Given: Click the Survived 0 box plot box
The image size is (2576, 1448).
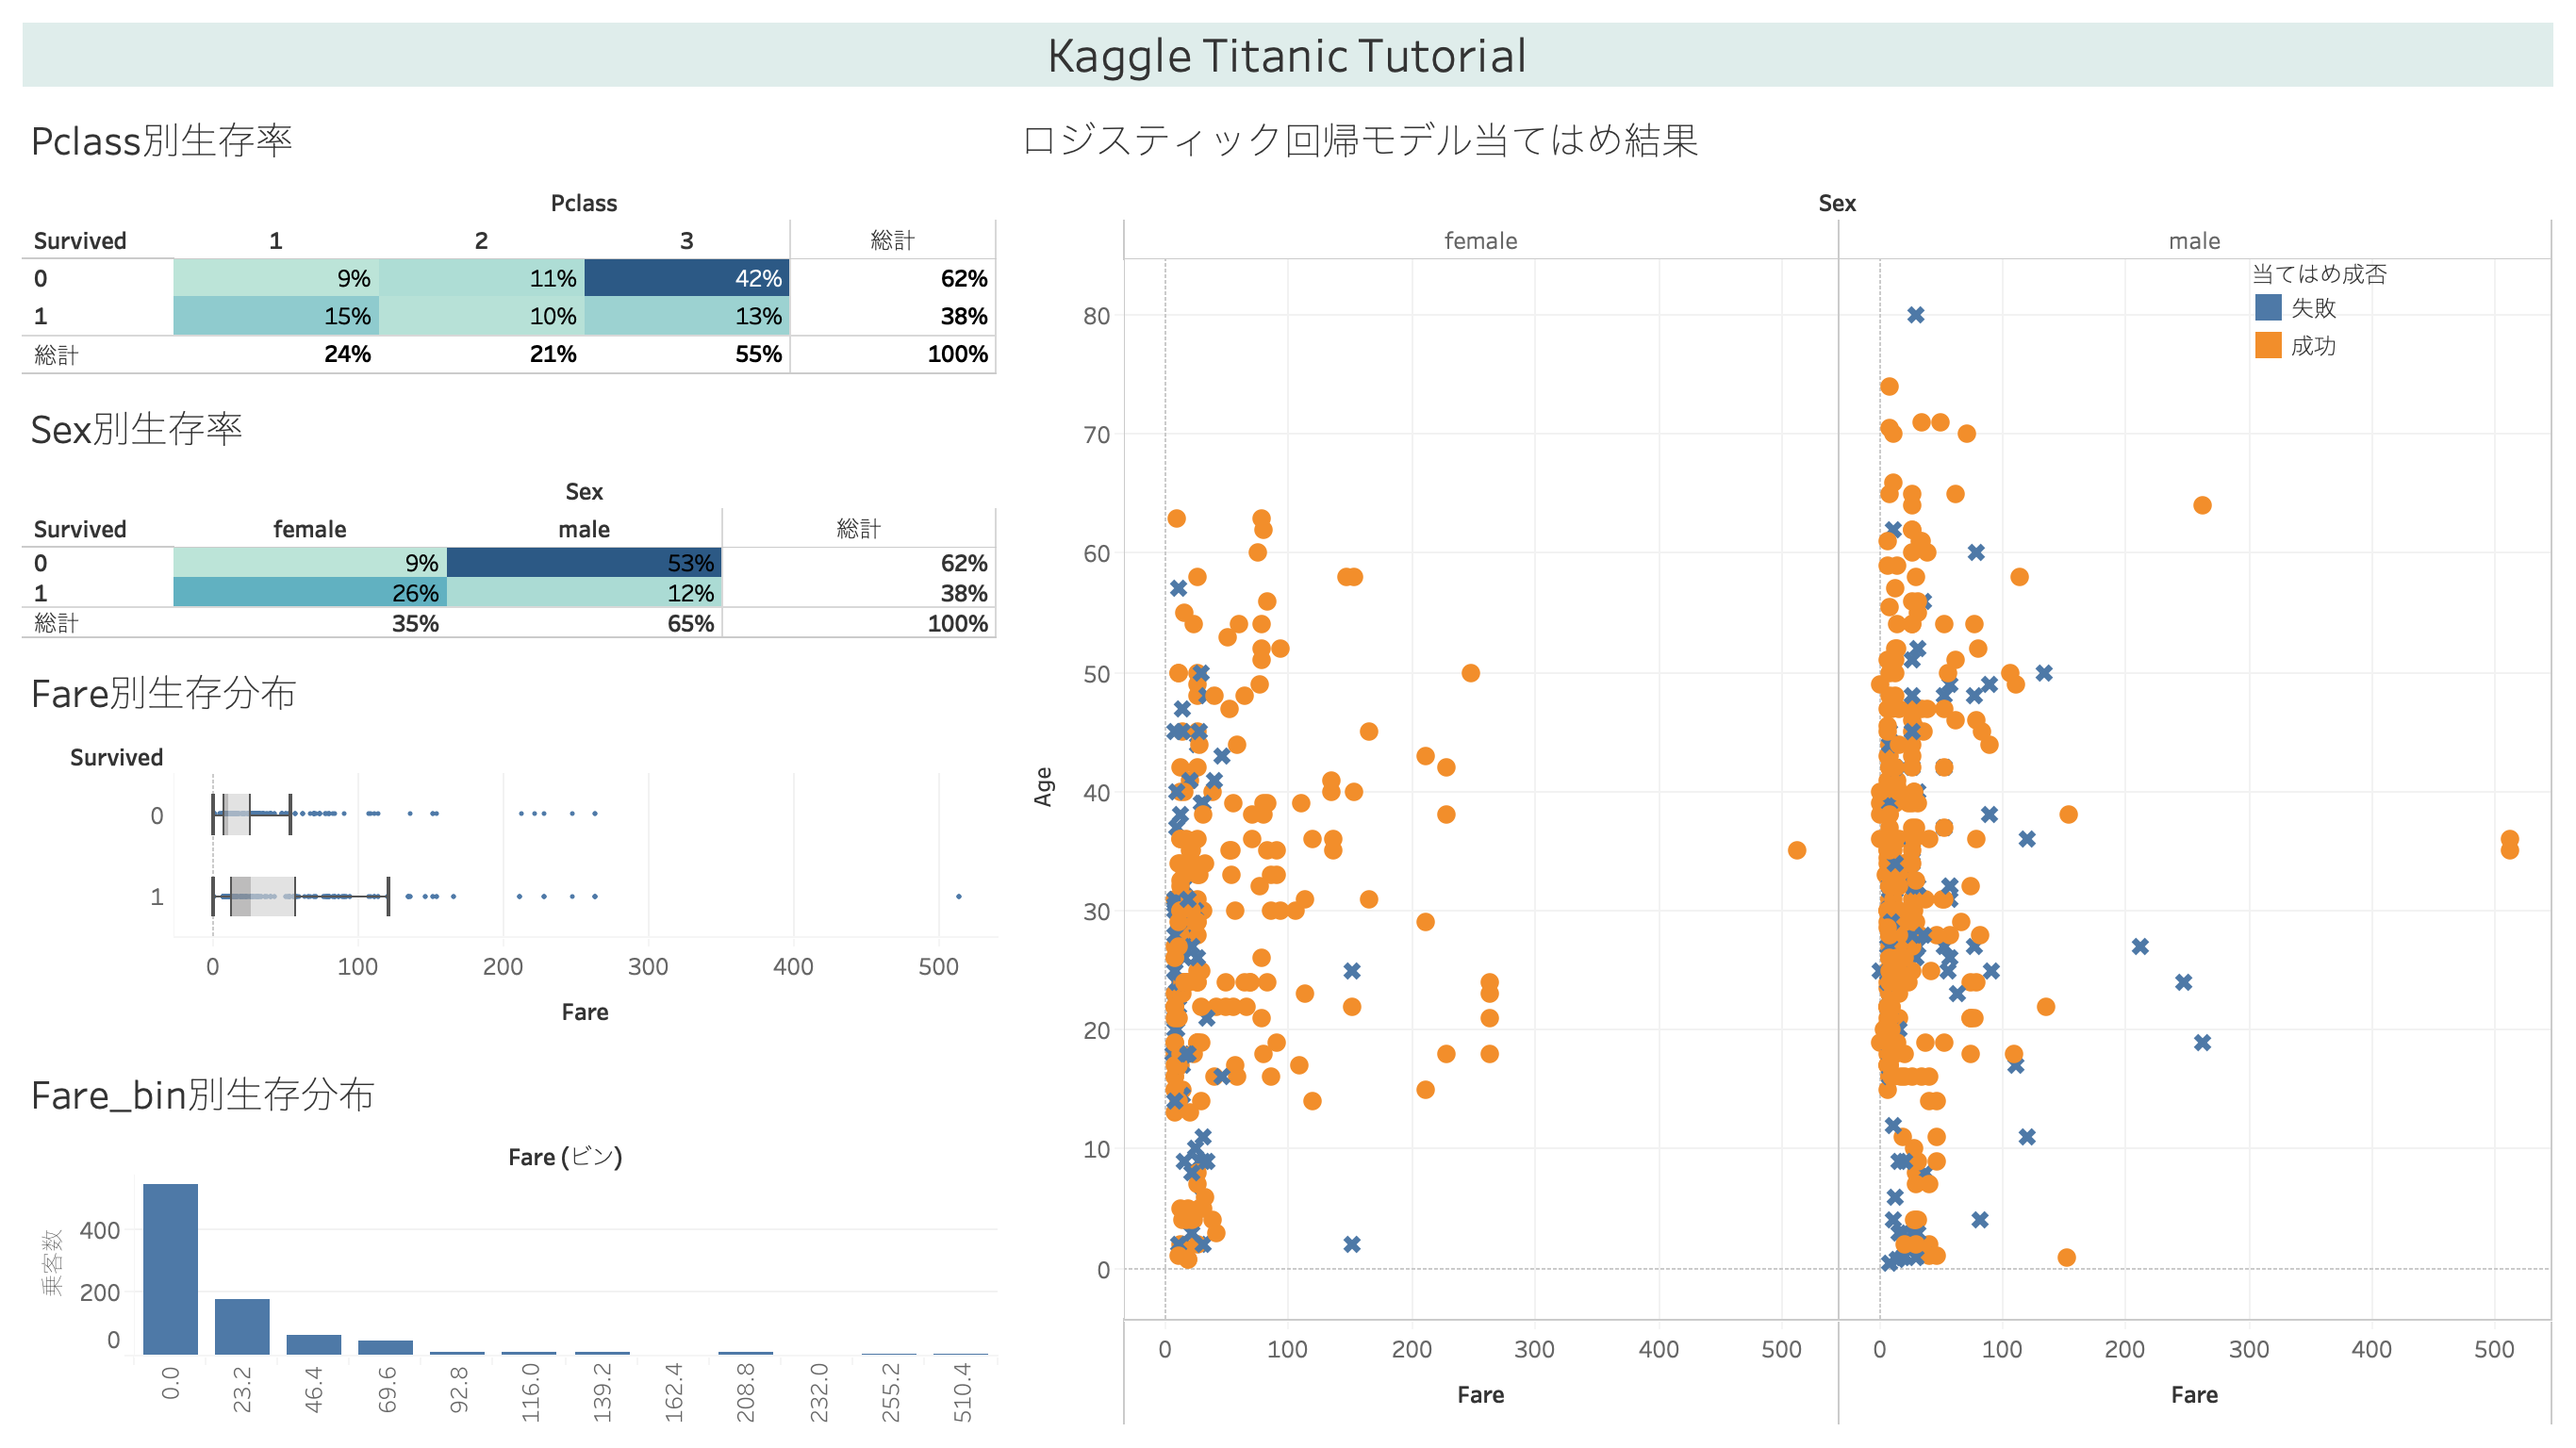Looking at the screenshot, I should point(236,814).
